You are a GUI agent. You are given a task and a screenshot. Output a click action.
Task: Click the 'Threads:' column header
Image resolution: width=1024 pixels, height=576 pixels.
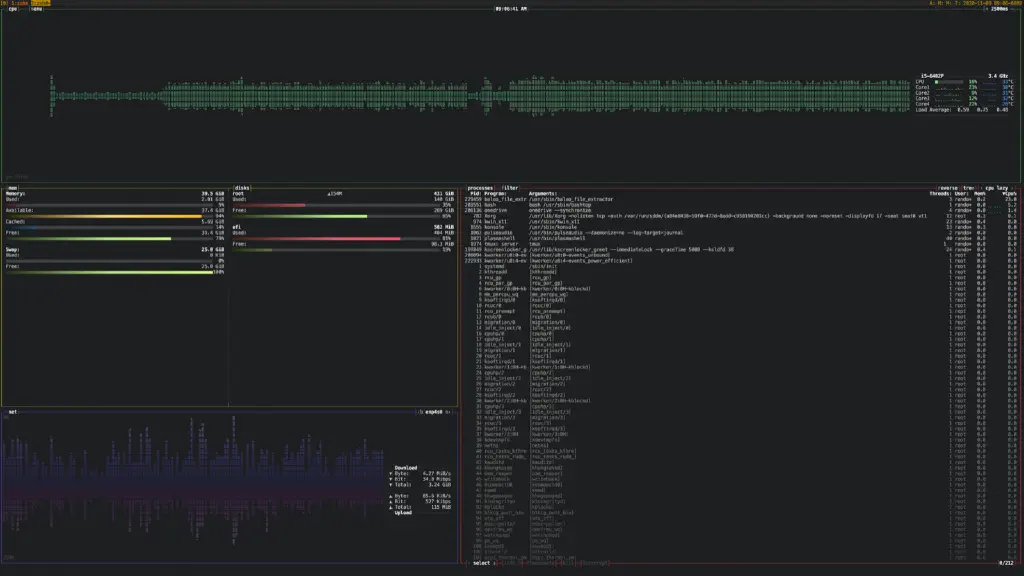pos(940,194)
